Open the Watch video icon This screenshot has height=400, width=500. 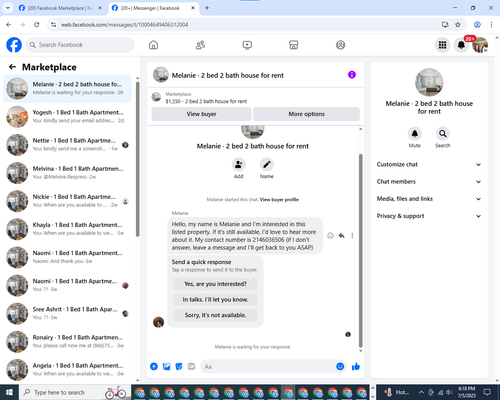pyautogui.click(x=247, y=45)
